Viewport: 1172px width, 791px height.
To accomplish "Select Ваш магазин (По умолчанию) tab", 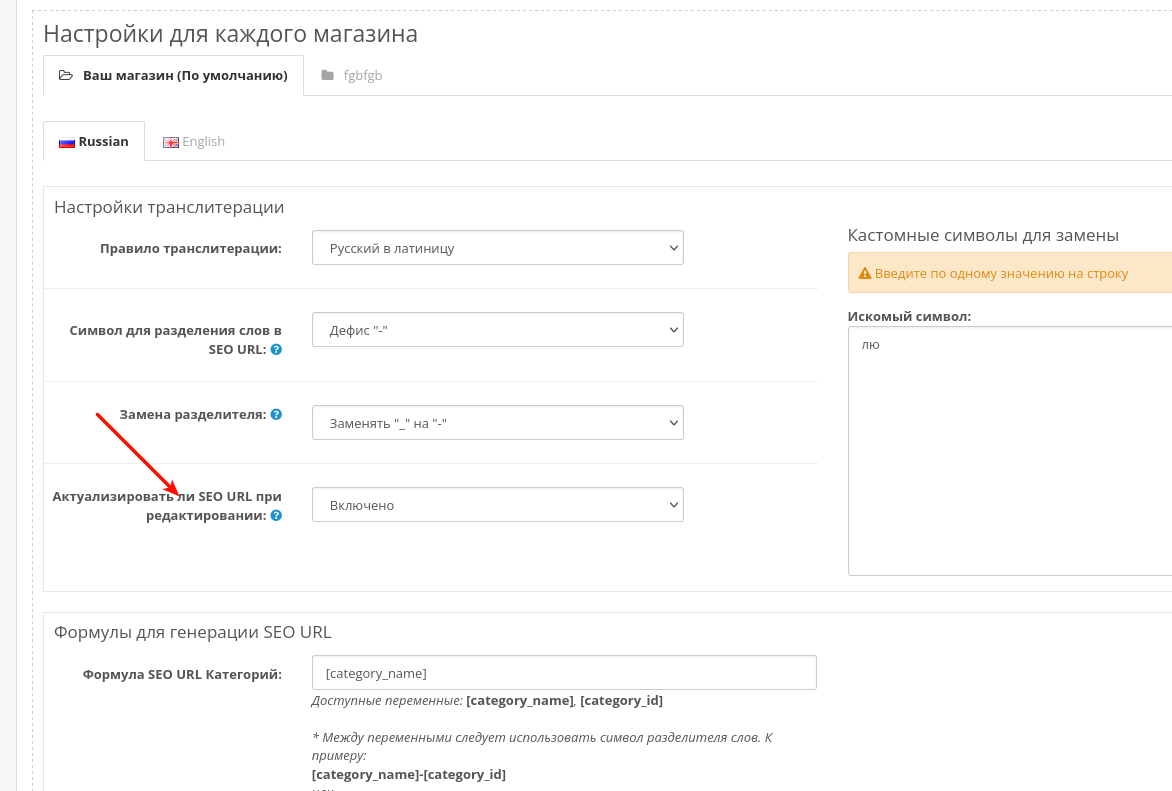I will pos(173,76).
